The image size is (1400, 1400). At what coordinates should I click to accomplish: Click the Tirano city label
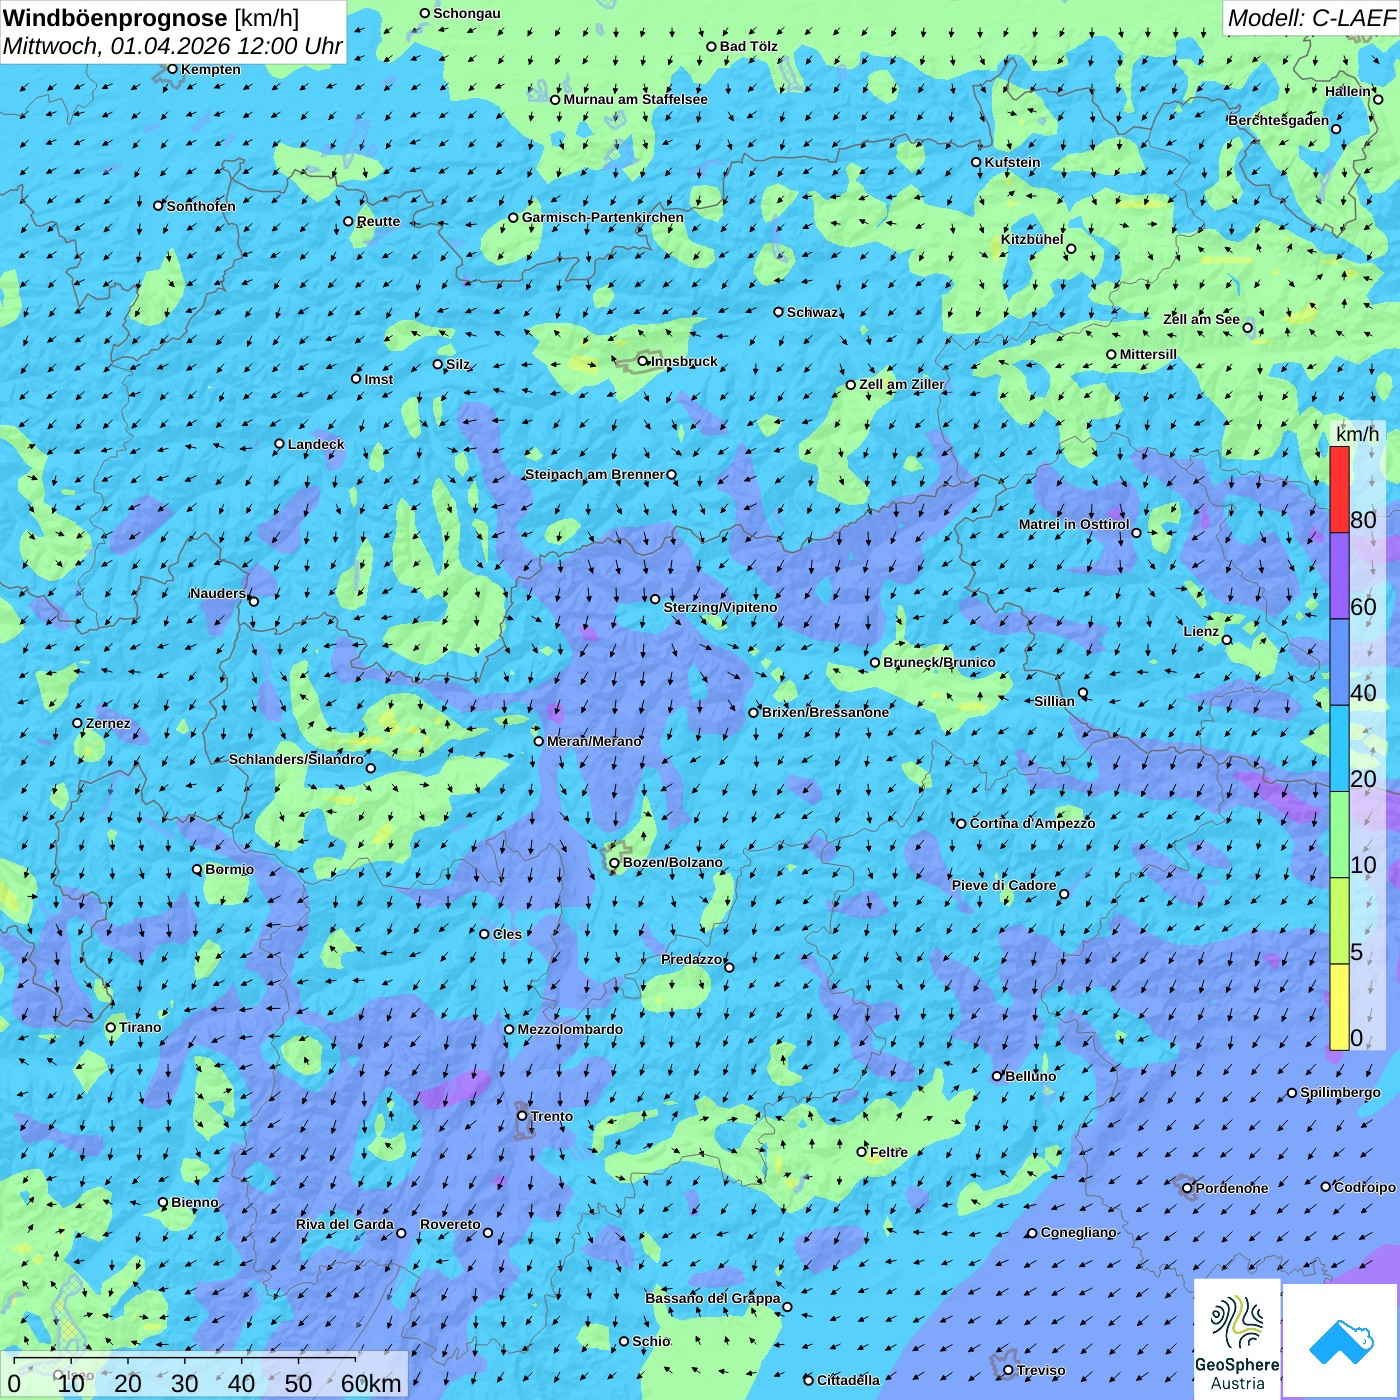tap(140, 1027)
